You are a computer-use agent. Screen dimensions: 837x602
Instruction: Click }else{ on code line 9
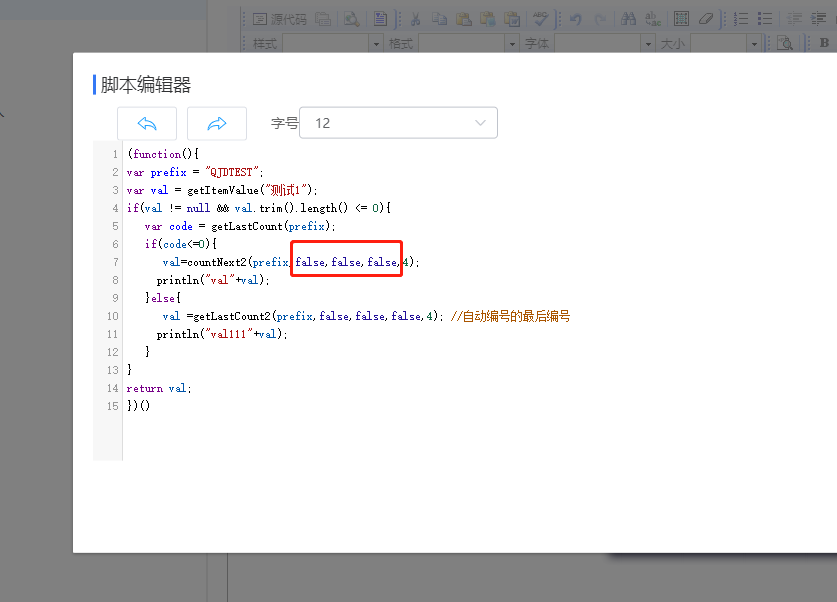click(163, 298)
